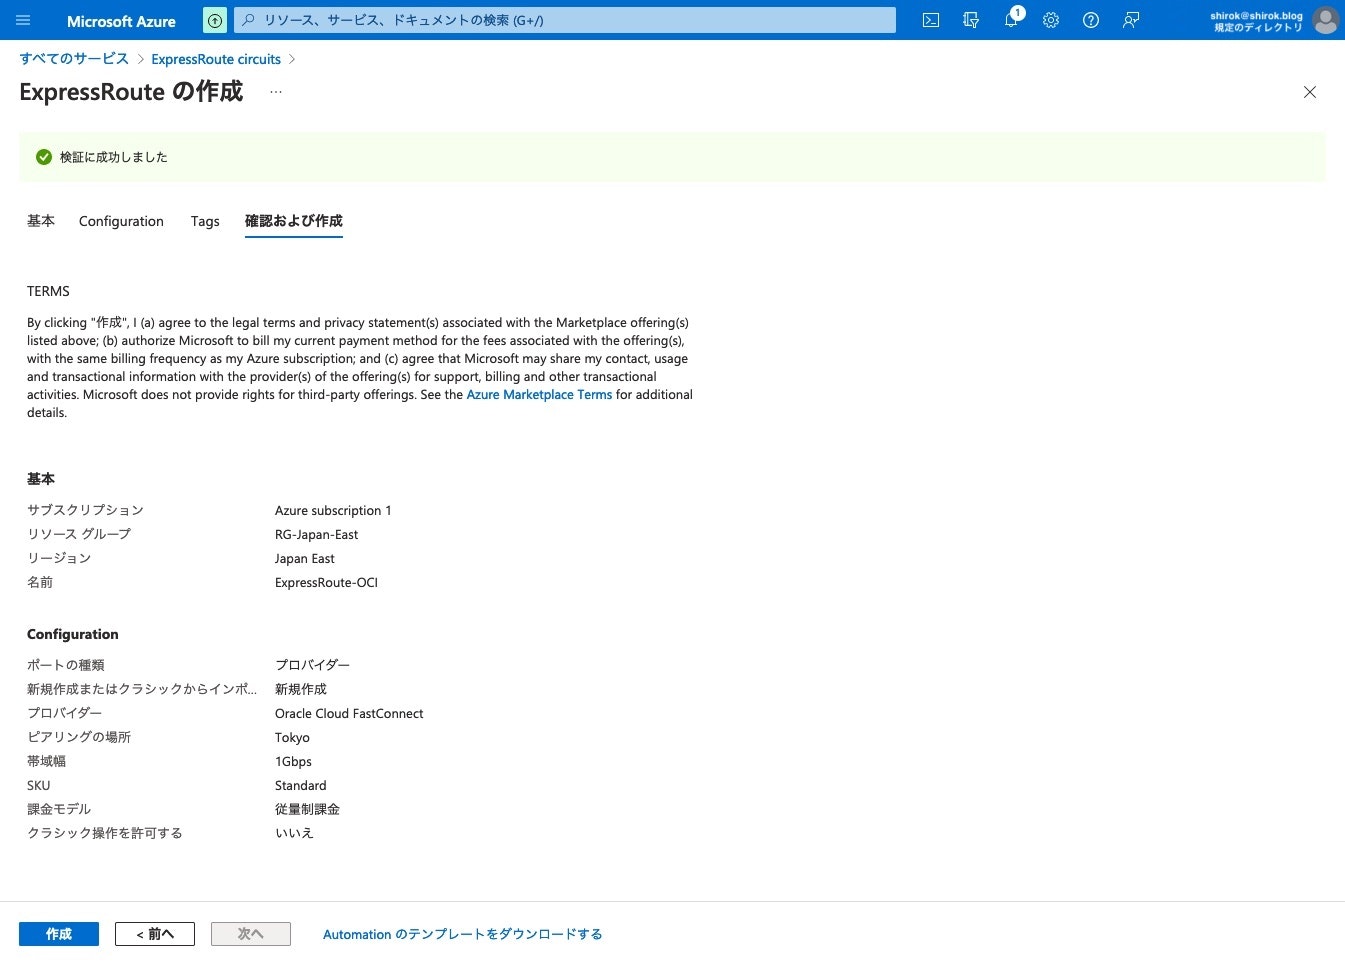Click the 検証に成功しました message
This screenshot has height=964, width=1345.
[x=114, y=157]
